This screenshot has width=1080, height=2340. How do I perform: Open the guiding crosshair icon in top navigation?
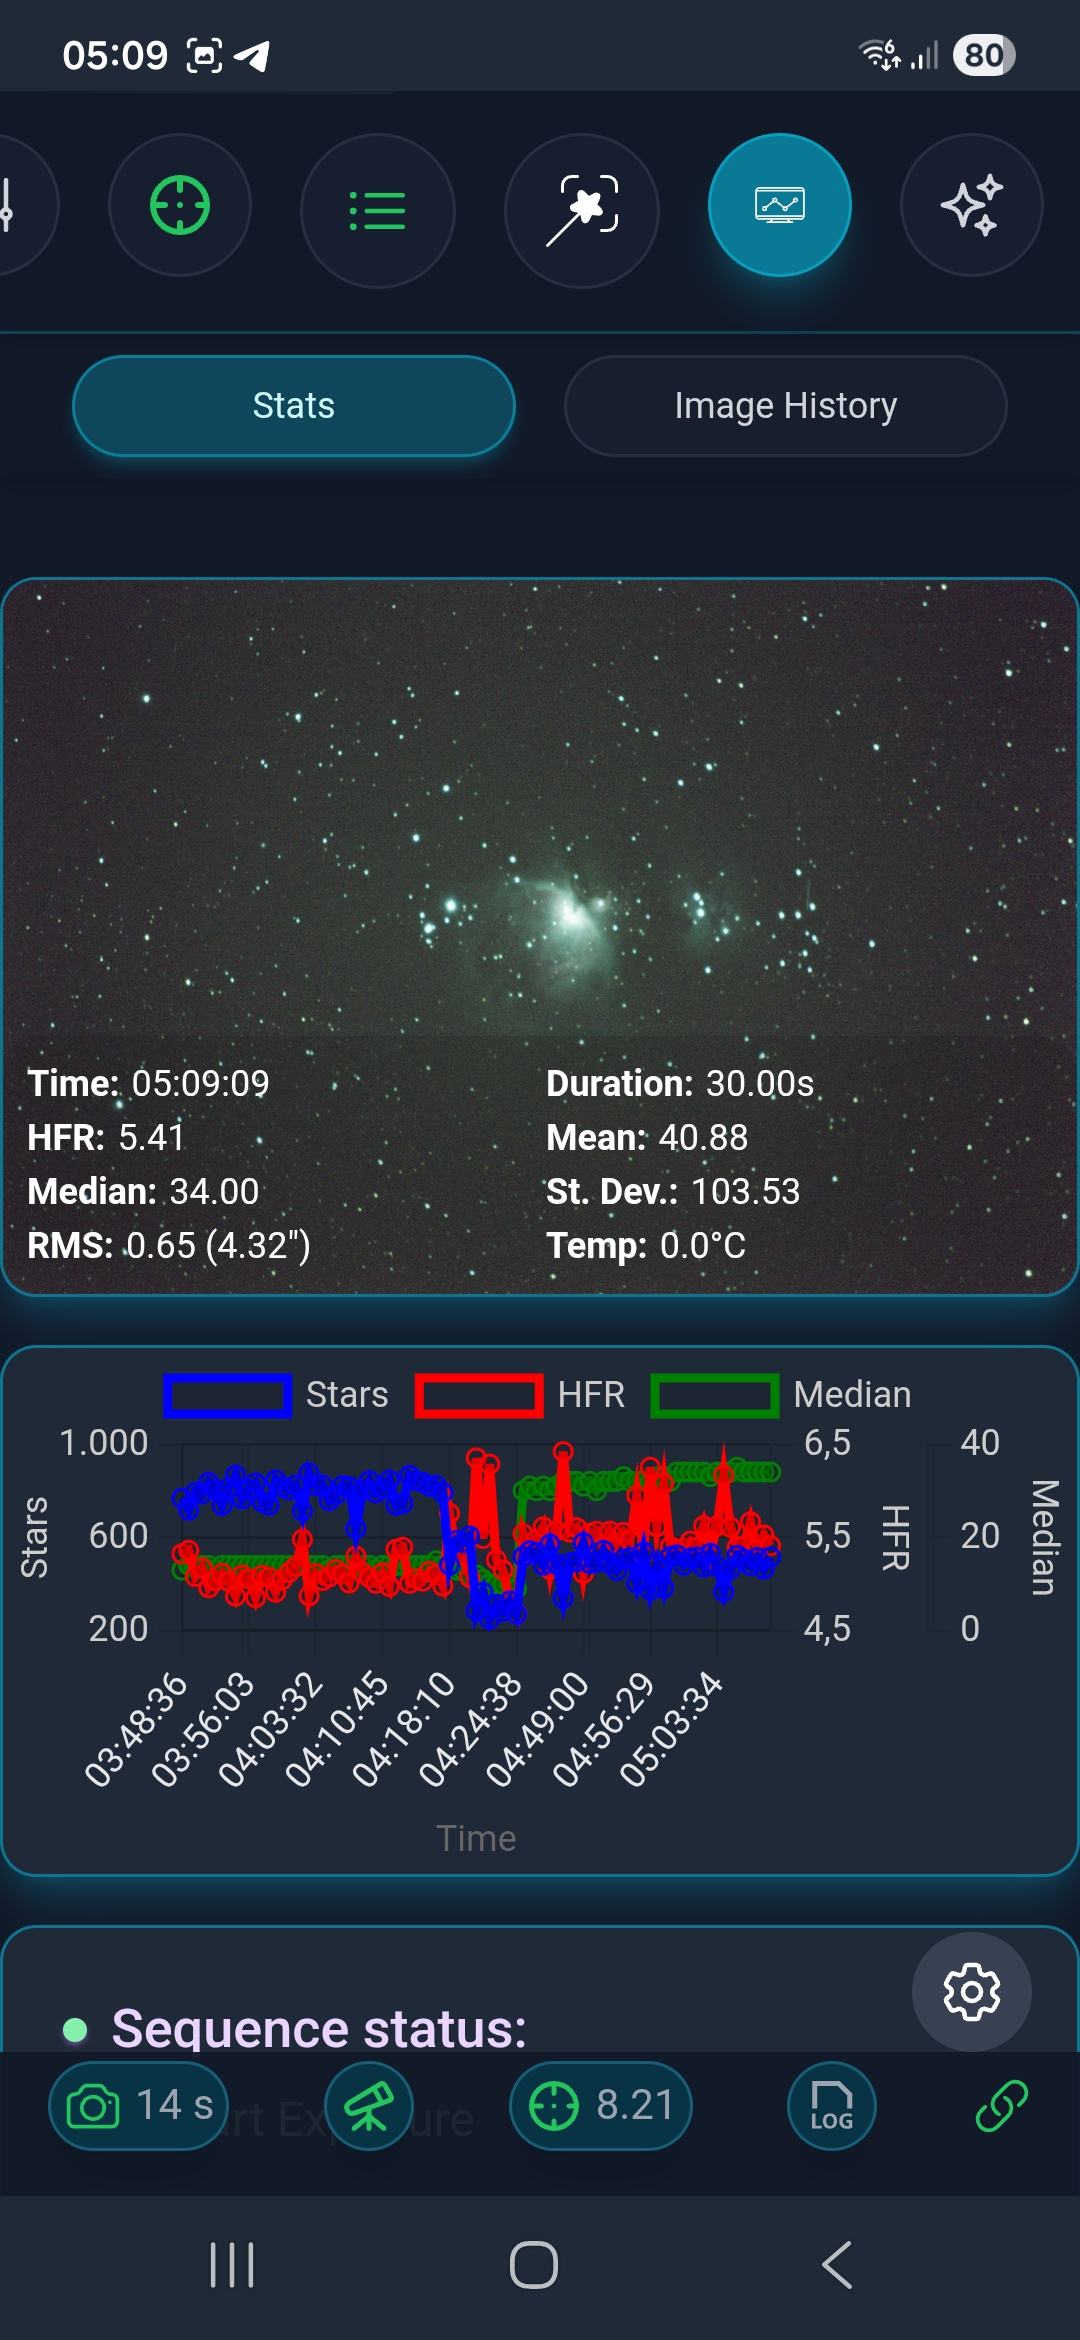pos(180,206)
